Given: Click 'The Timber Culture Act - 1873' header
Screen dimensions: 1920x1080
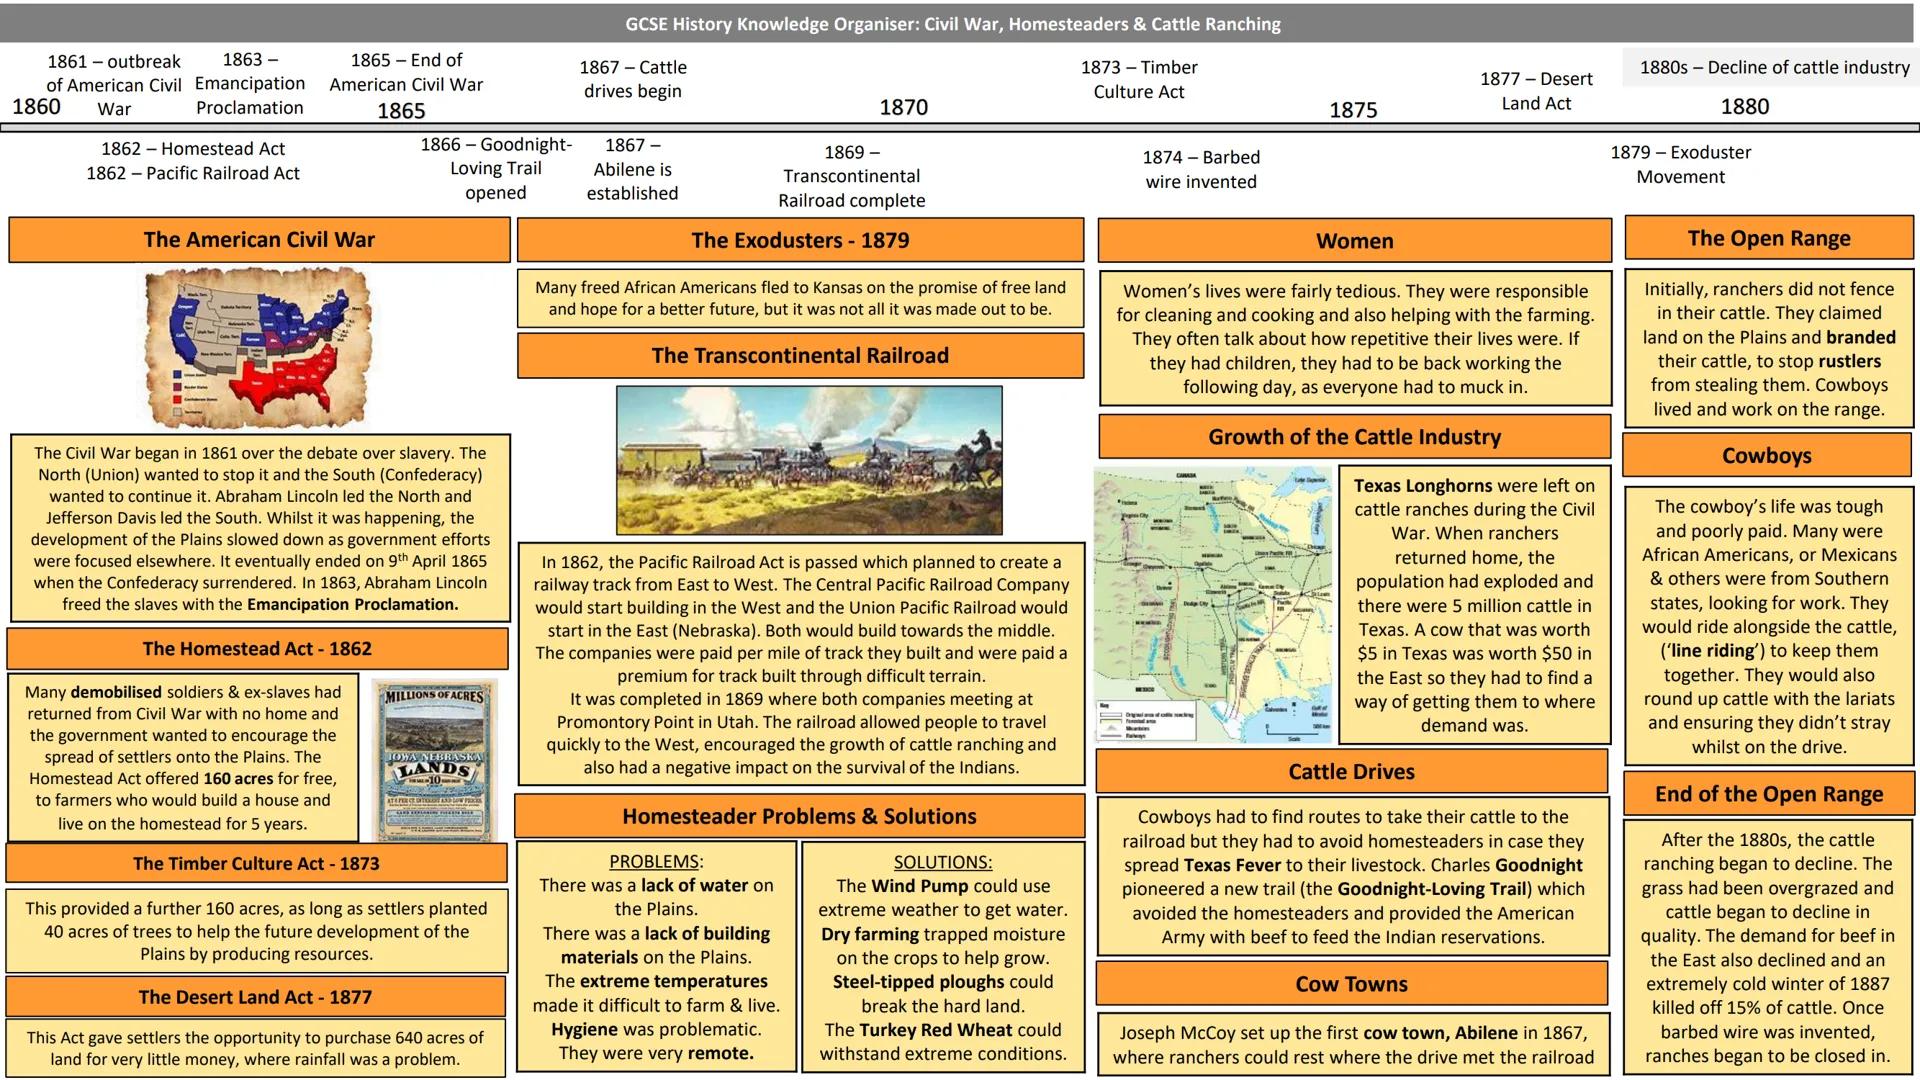Looking at the screenshot, I should (x=256, y=863).
